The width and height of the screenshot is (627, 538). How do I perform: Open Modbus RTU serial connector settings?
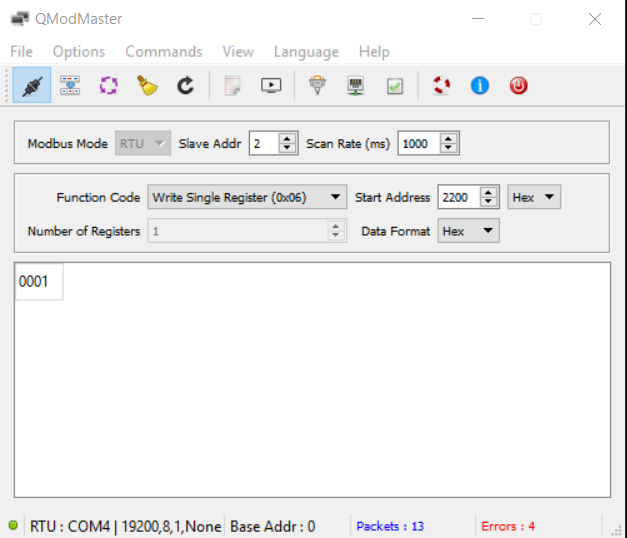point(317,85)
